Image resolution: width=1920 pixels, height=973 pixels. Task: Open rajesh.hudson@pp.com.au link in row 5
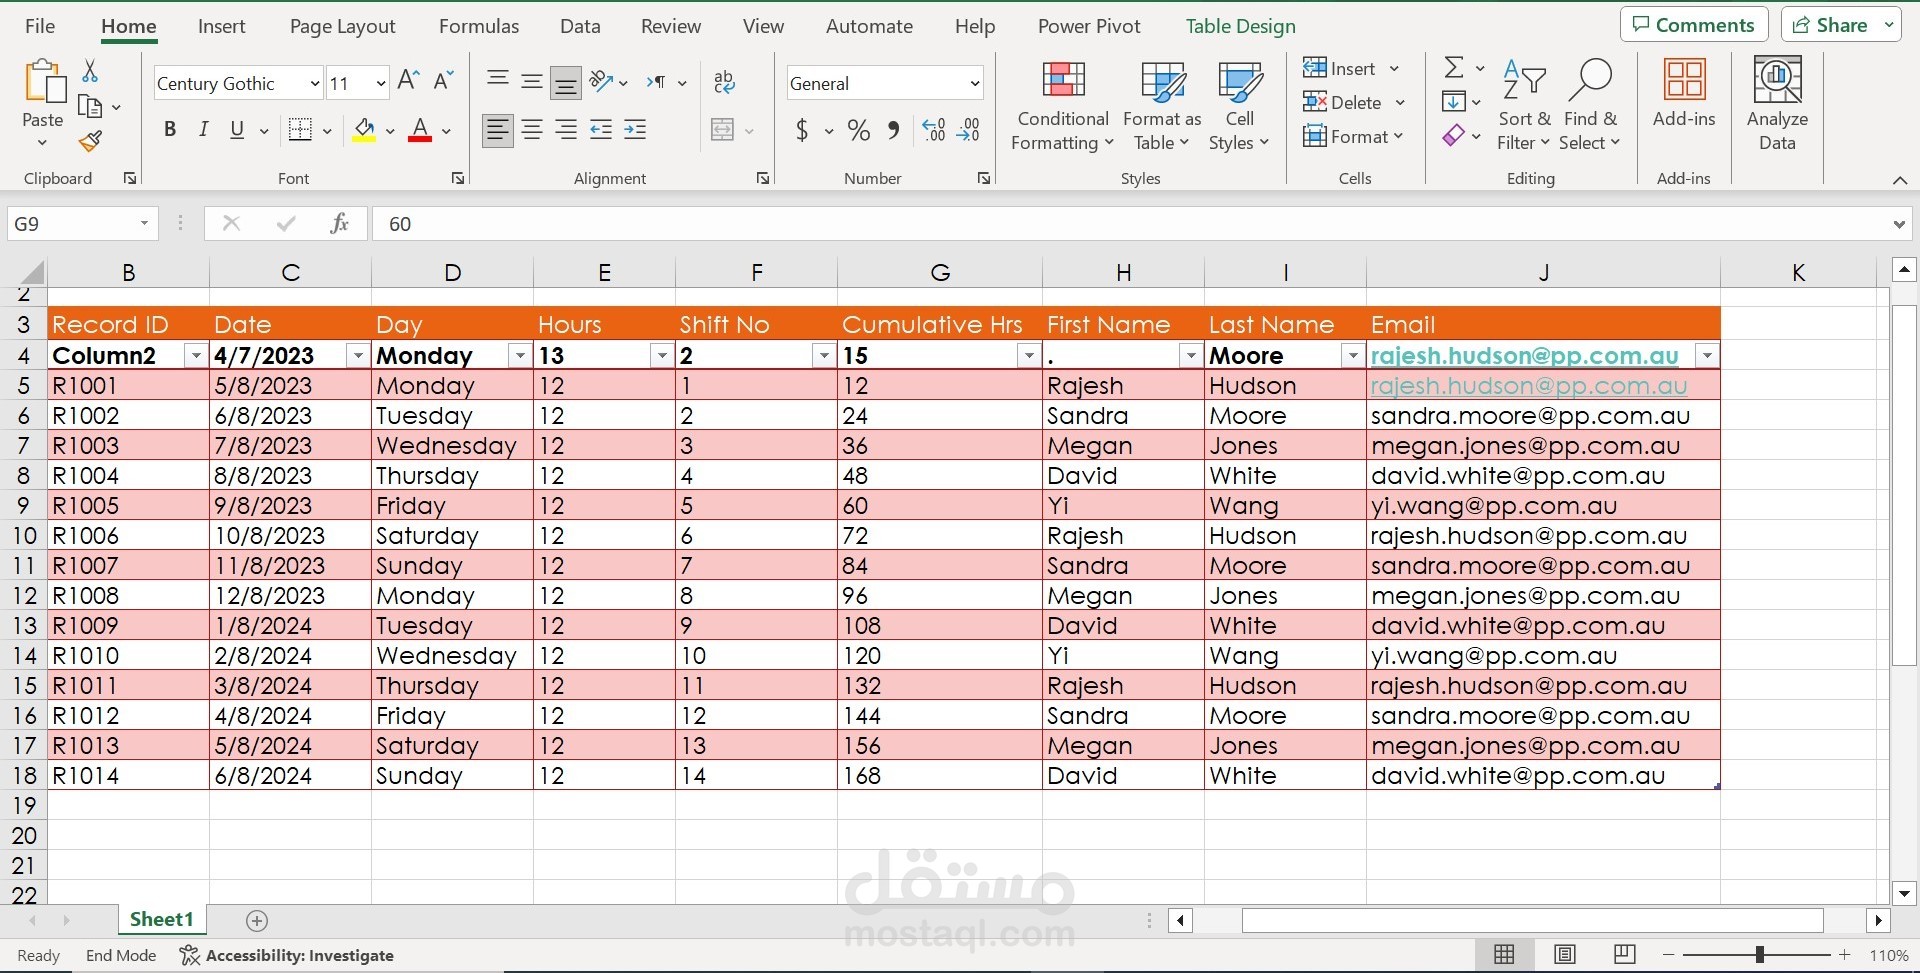tap(1528, 386)
